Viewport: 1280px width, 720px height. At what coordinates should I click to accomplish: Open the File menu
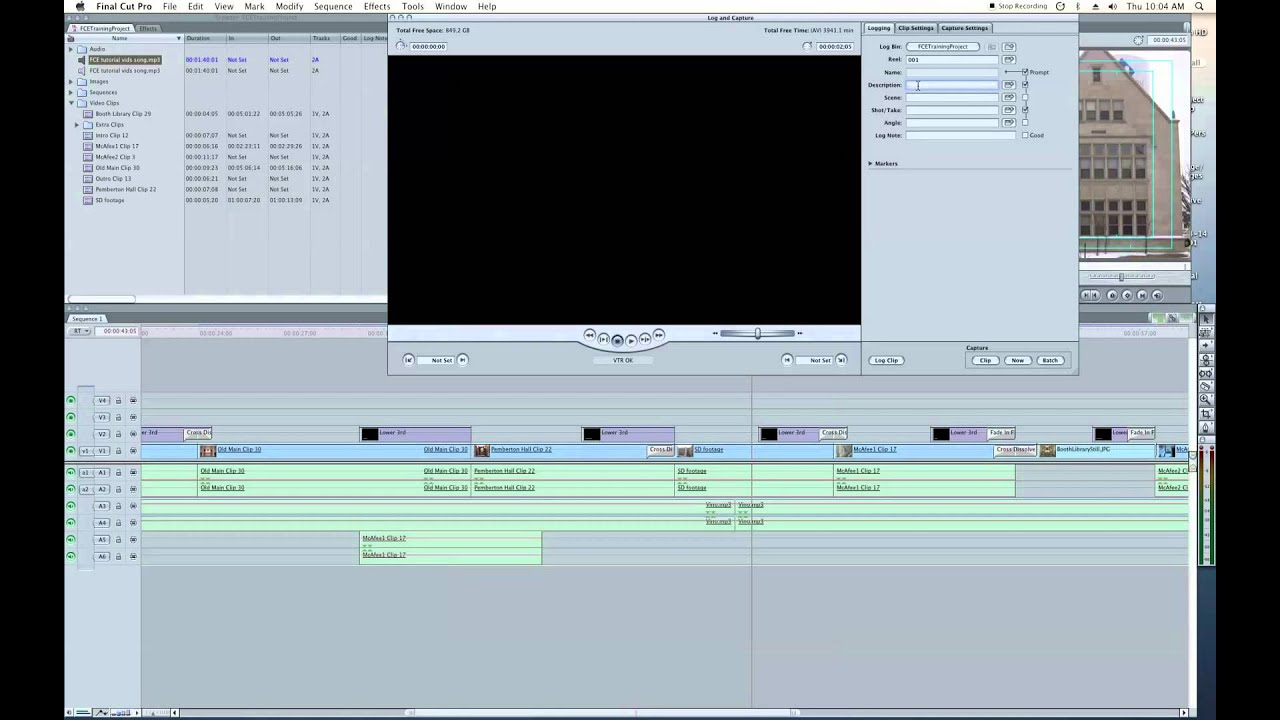point(170,6)
